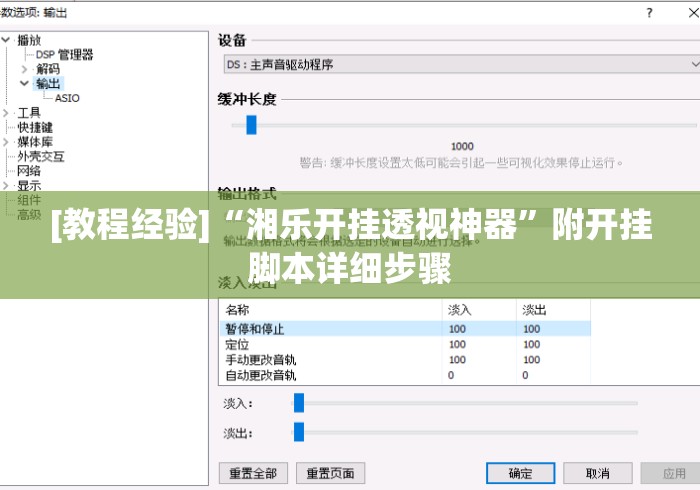700x490 pixels.
Task: Select 媒体库 in preferences tree
Action: coord(35,142)
